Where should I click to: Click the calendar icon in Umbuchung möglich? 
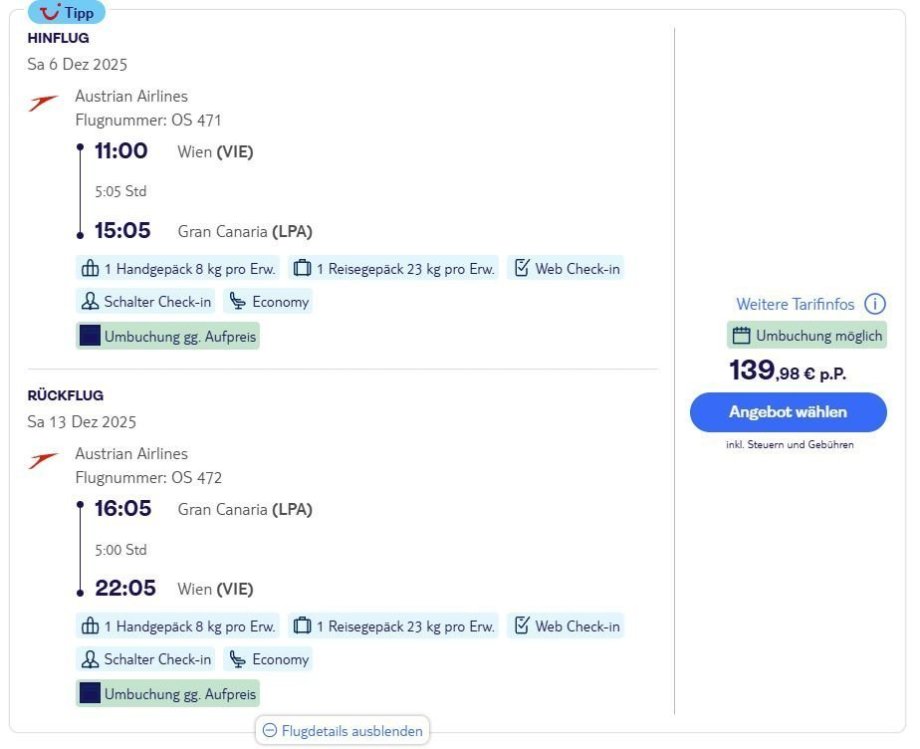741,335
